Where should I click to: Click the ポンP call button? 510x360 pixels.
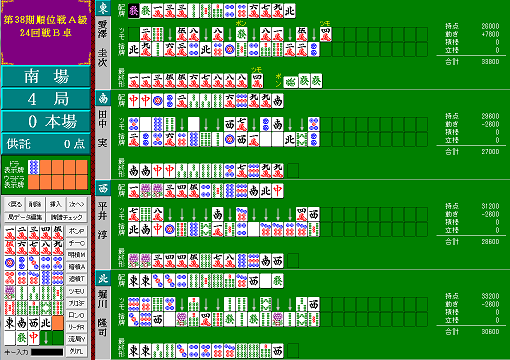coord(76,231)
